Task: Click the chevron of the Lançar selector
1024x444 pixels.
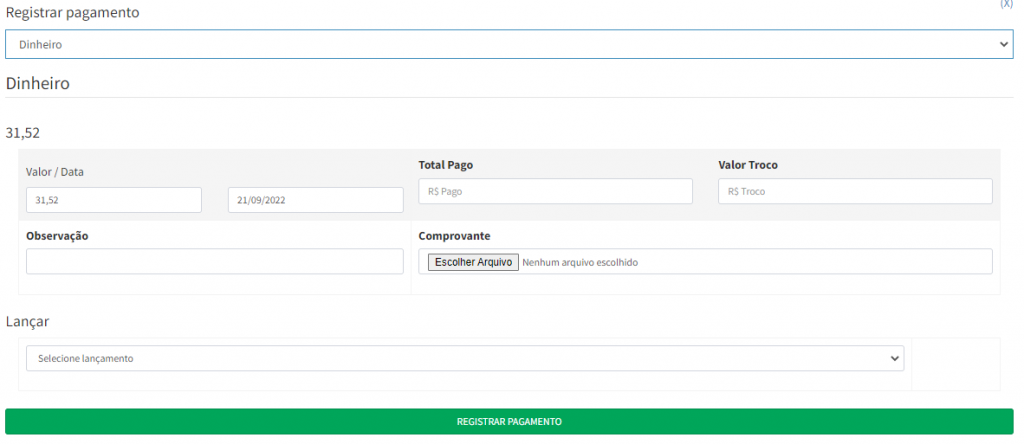Action: click(894, 358)
